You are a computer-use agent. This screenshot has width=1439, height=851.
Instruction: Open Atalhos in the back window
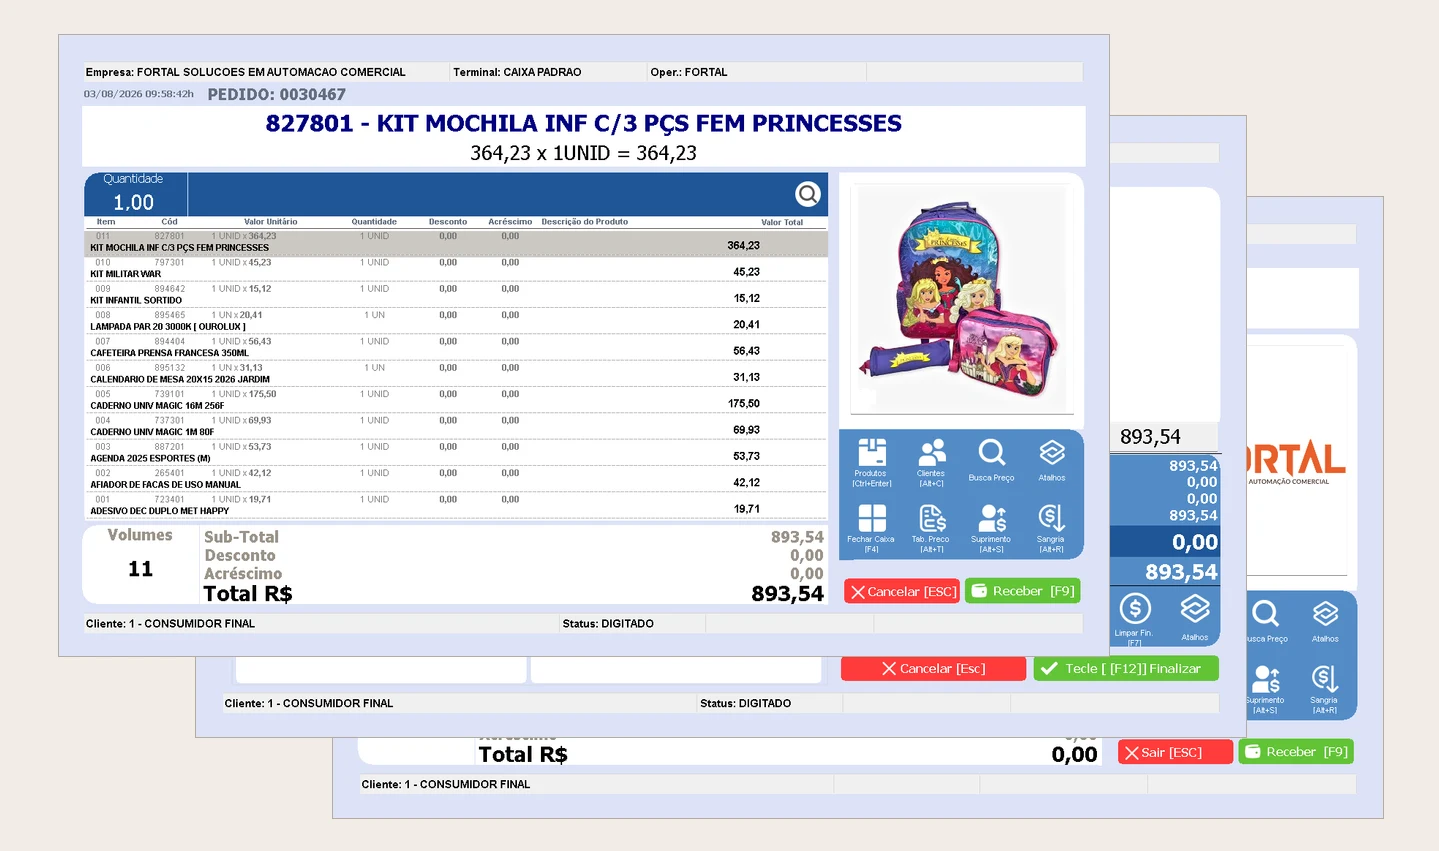[x=1325, y=621]
